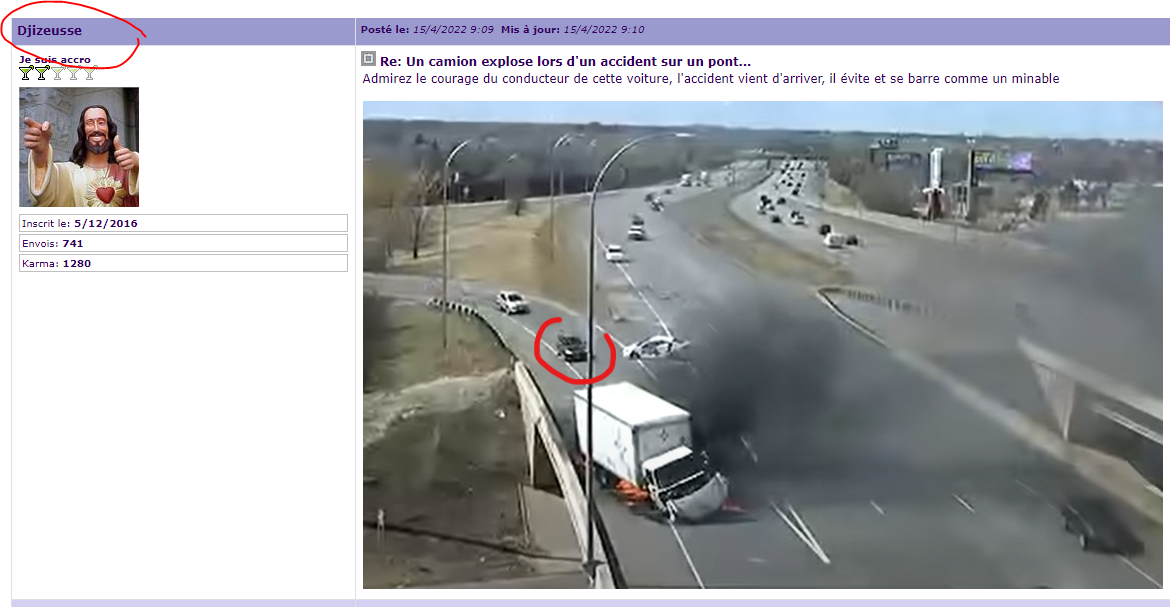
Task: Click the "Mis à jour" timestamp 15/4/2022 9:10
Action: pos(604,30)
